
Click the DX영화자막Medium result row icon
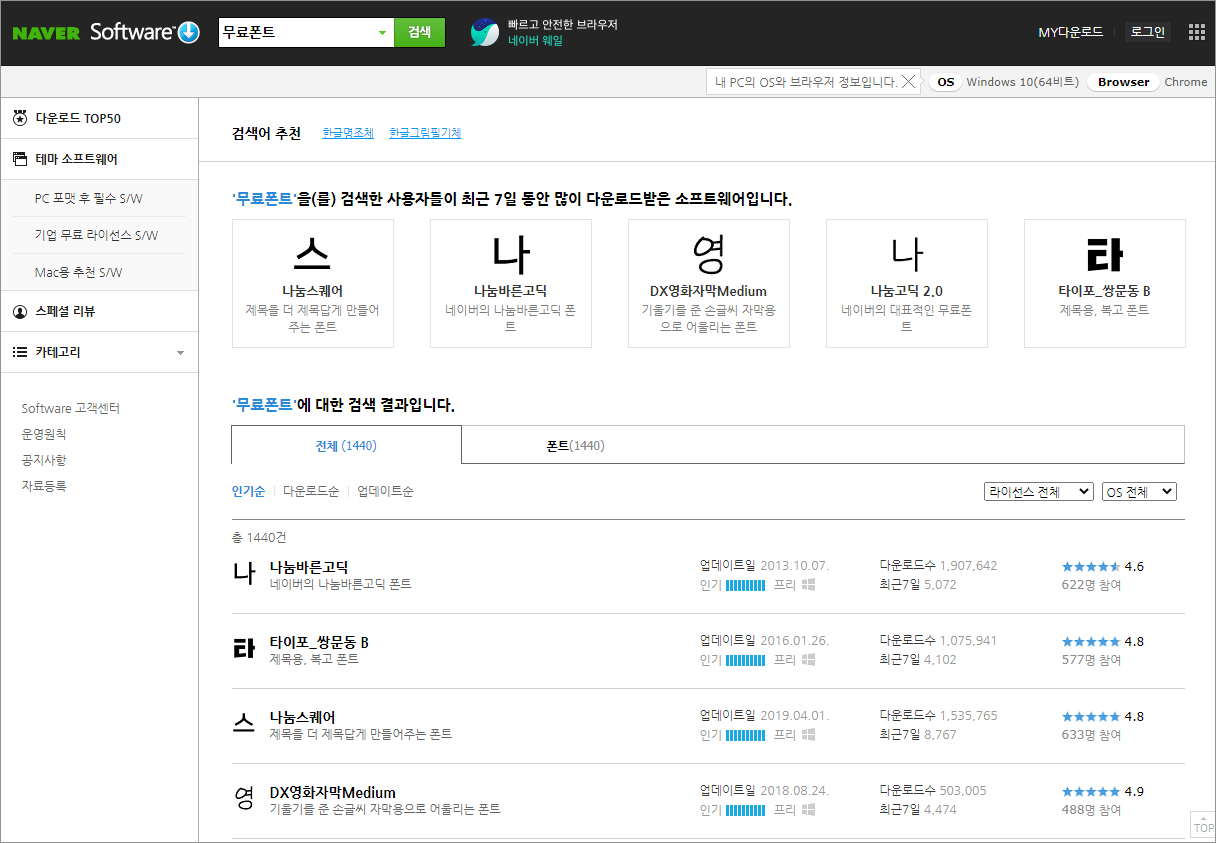click(244, 800)
